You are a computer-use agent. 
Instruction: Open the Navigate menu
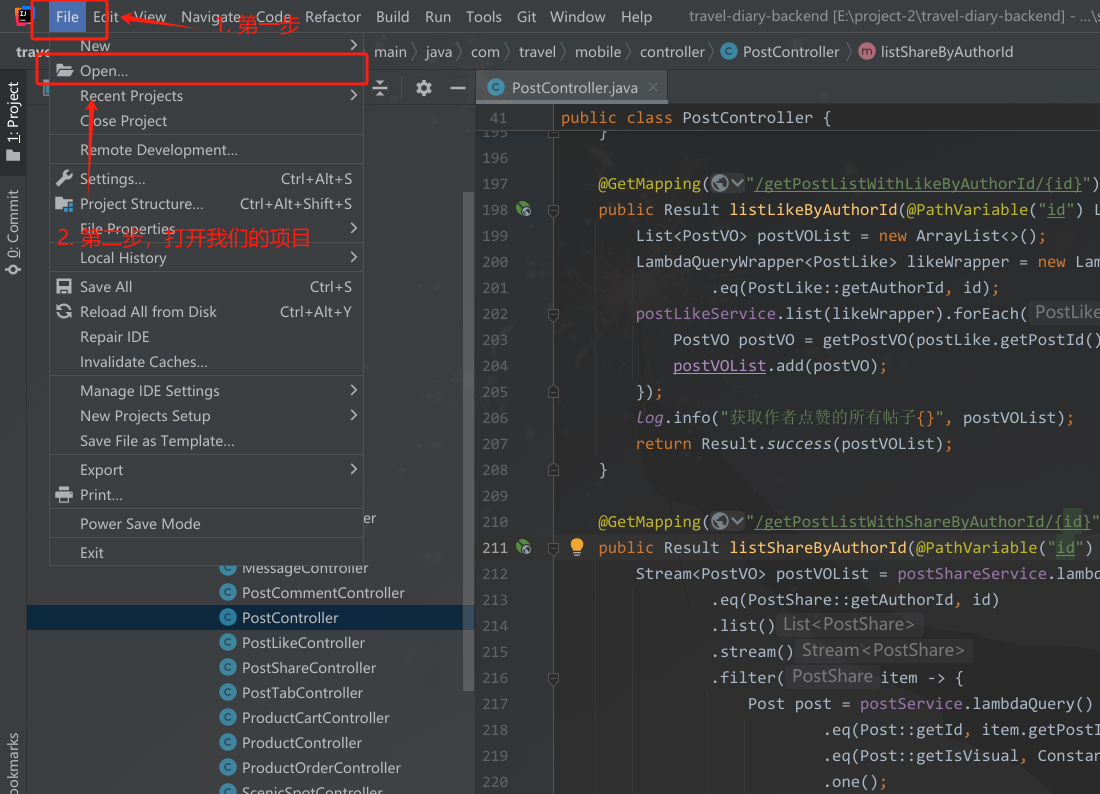pos(211,16)
